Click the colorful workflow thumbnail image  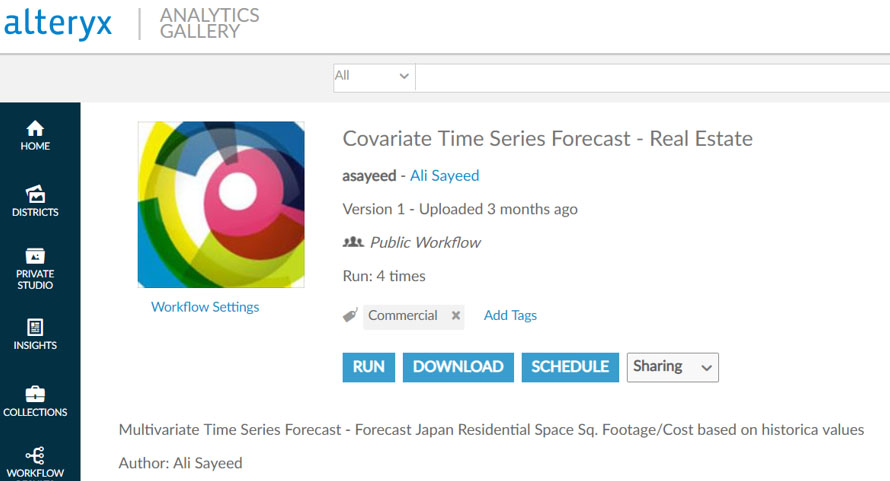[x=221, y=204]
